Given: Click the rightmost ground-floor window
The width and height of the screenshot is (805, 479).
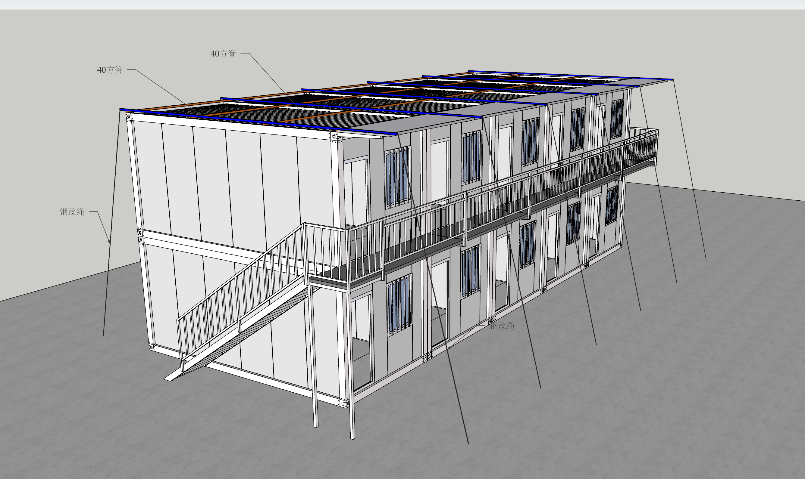Looking at the screenshot, I should 612,204.
